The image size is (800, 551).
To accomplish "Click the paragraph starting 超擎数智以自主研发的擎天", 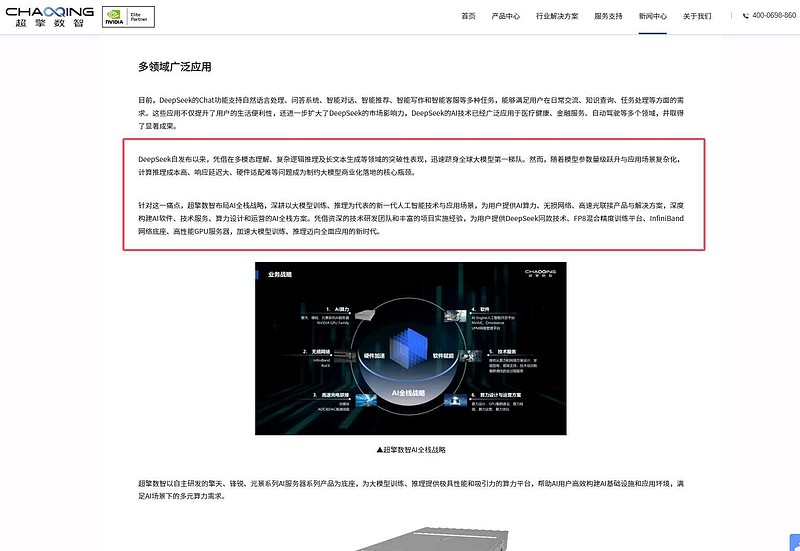I will pyautogui.click(x=411, y=489).
